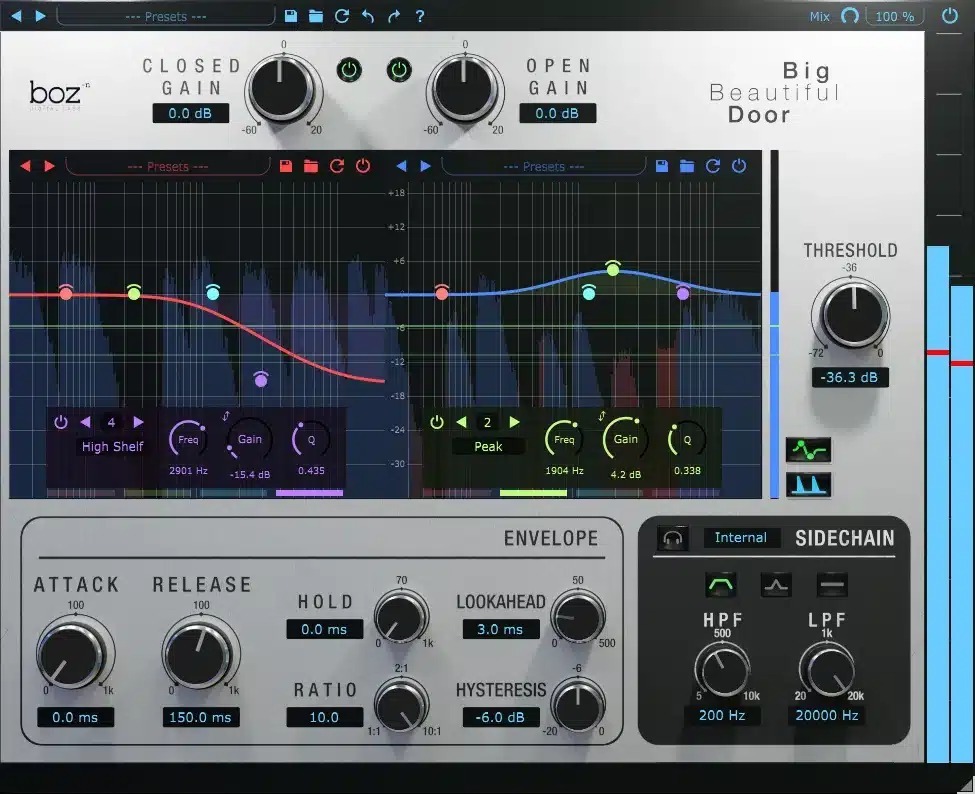Toggle power on the Closed Gain section
This screenshot has width=975, height=794.
click(x=349, y=70)
